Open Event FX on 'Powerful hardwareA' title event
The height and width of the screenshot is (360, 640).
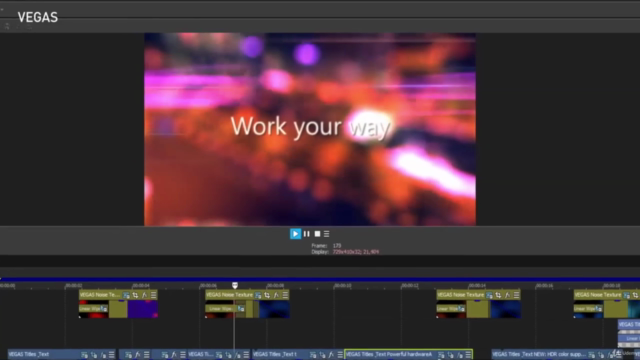[460, 355]
